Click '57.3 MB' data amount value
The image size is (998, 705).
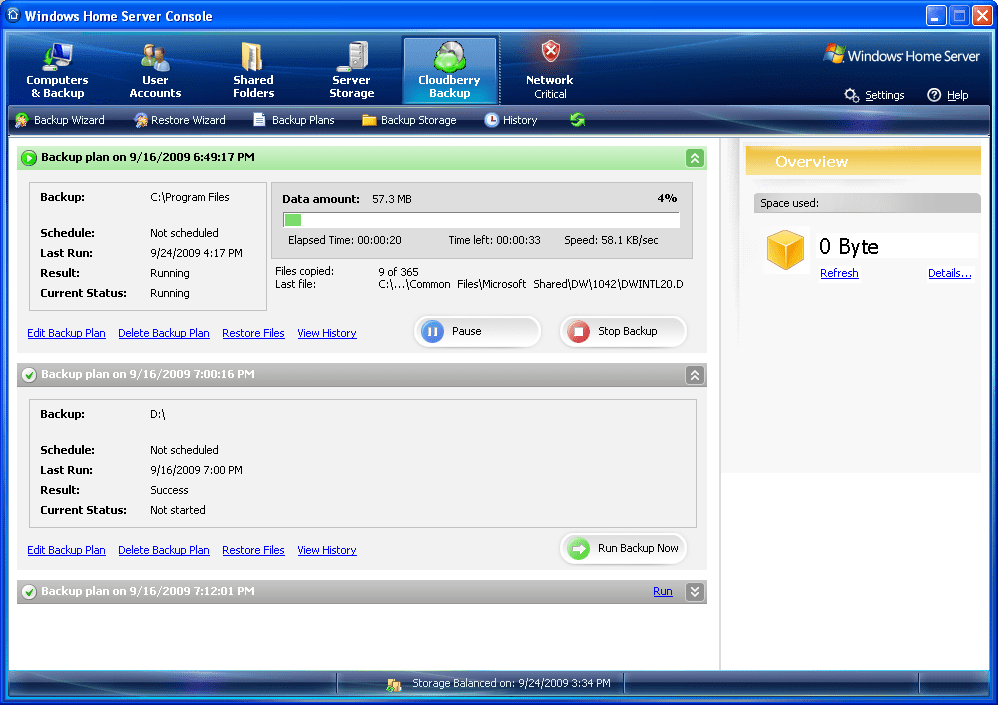(x=392, y=199)
